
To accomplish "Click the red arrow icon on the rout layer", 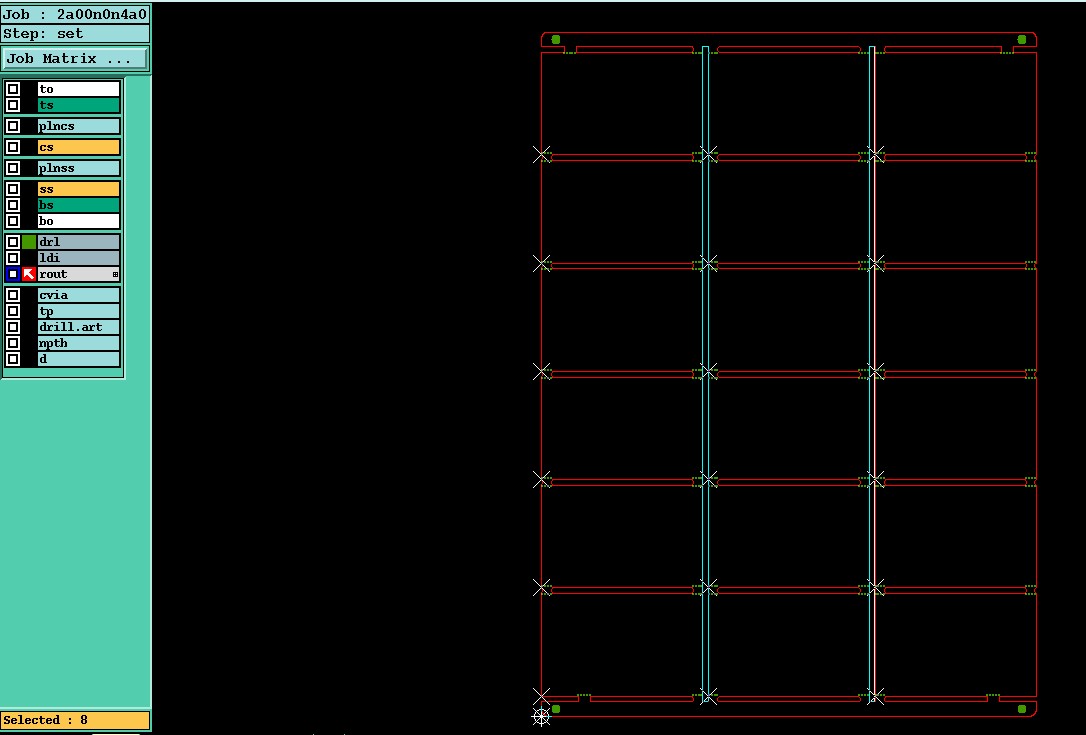I will click(28, 274).
